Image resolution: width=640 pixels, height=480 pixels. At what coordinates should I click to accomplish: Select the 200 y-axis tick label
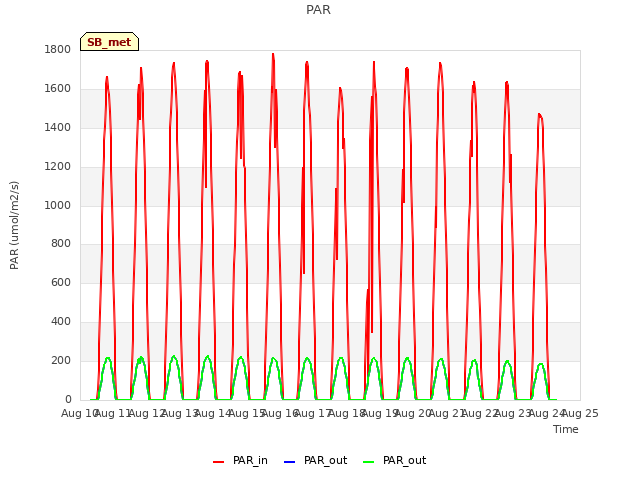(61, 360)
